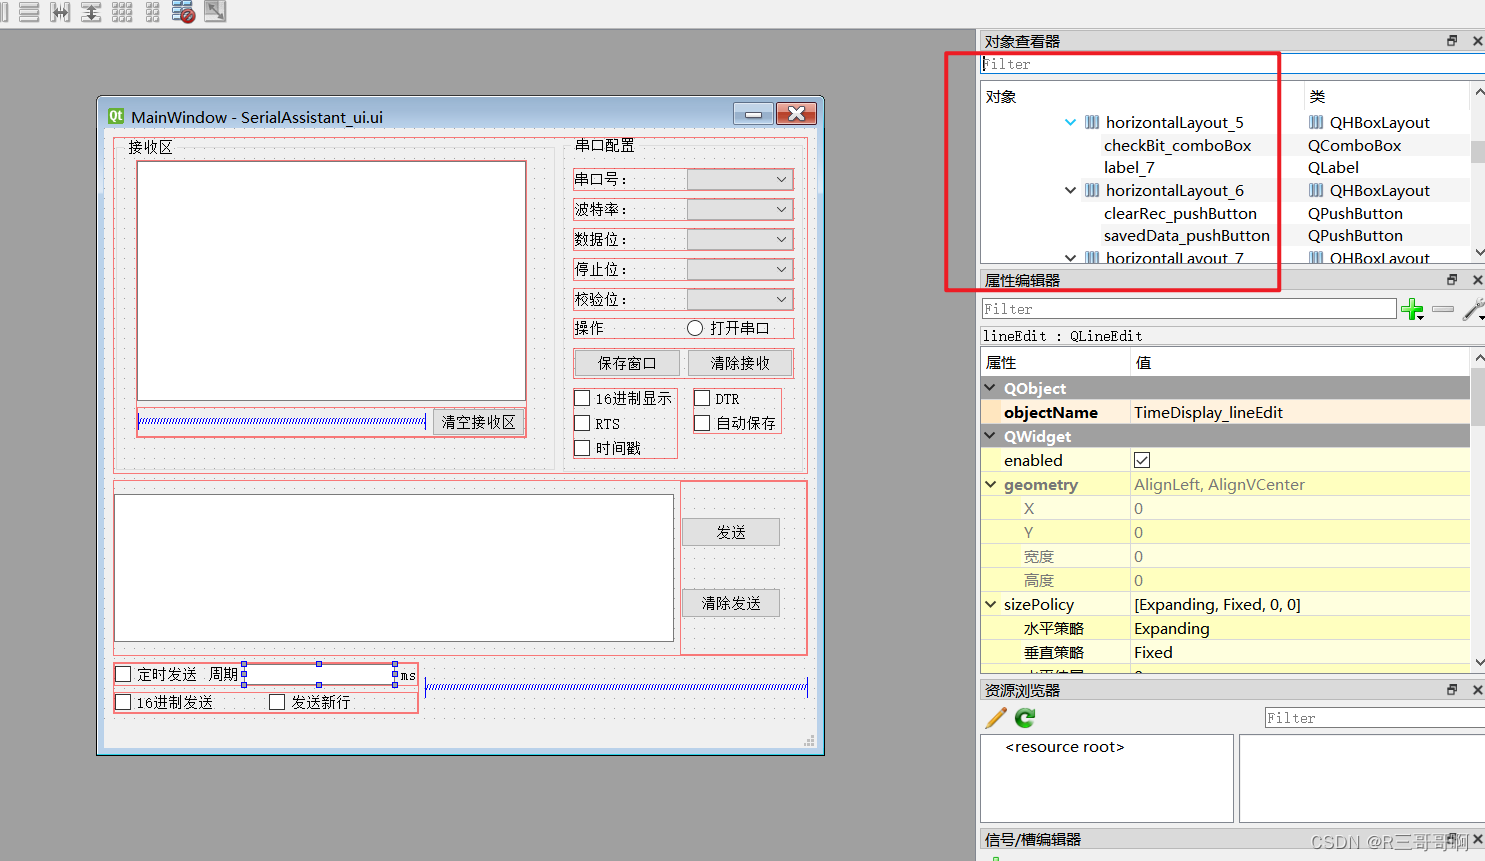Click the object inspector Filter field
The height and width of the screenshot is (861, 1485).
click(1232, 64)
